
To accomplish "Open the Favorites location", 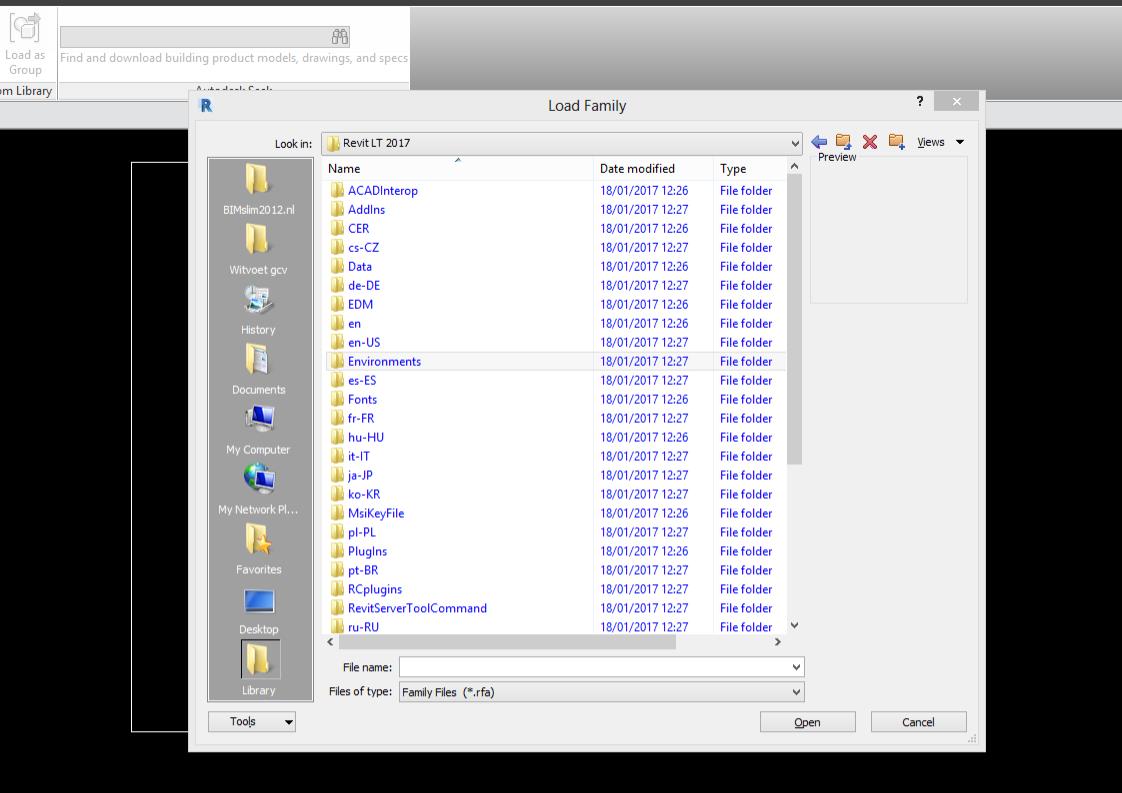I will click(258, 549).
